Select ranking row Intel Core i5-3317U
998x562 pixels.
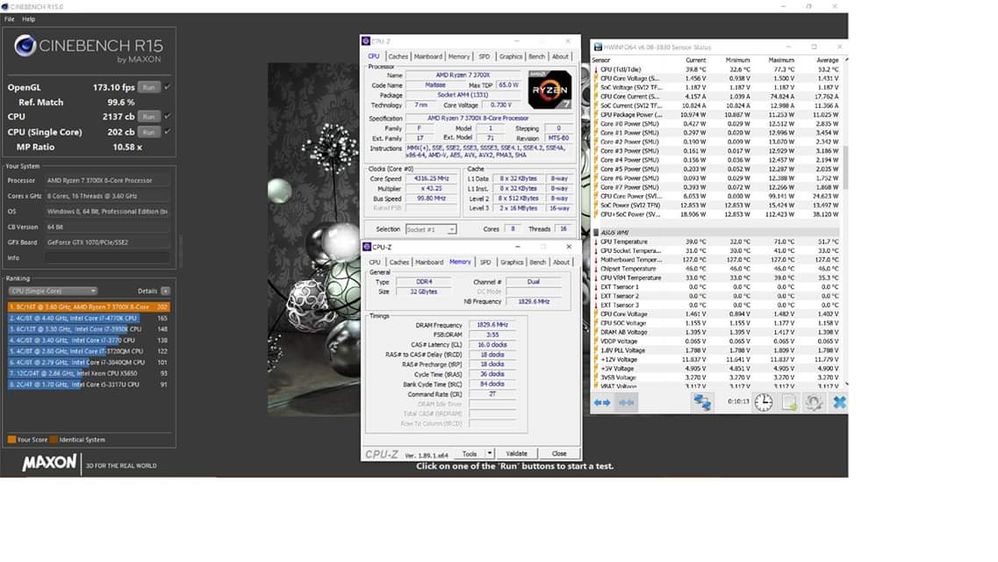[88, 384]
